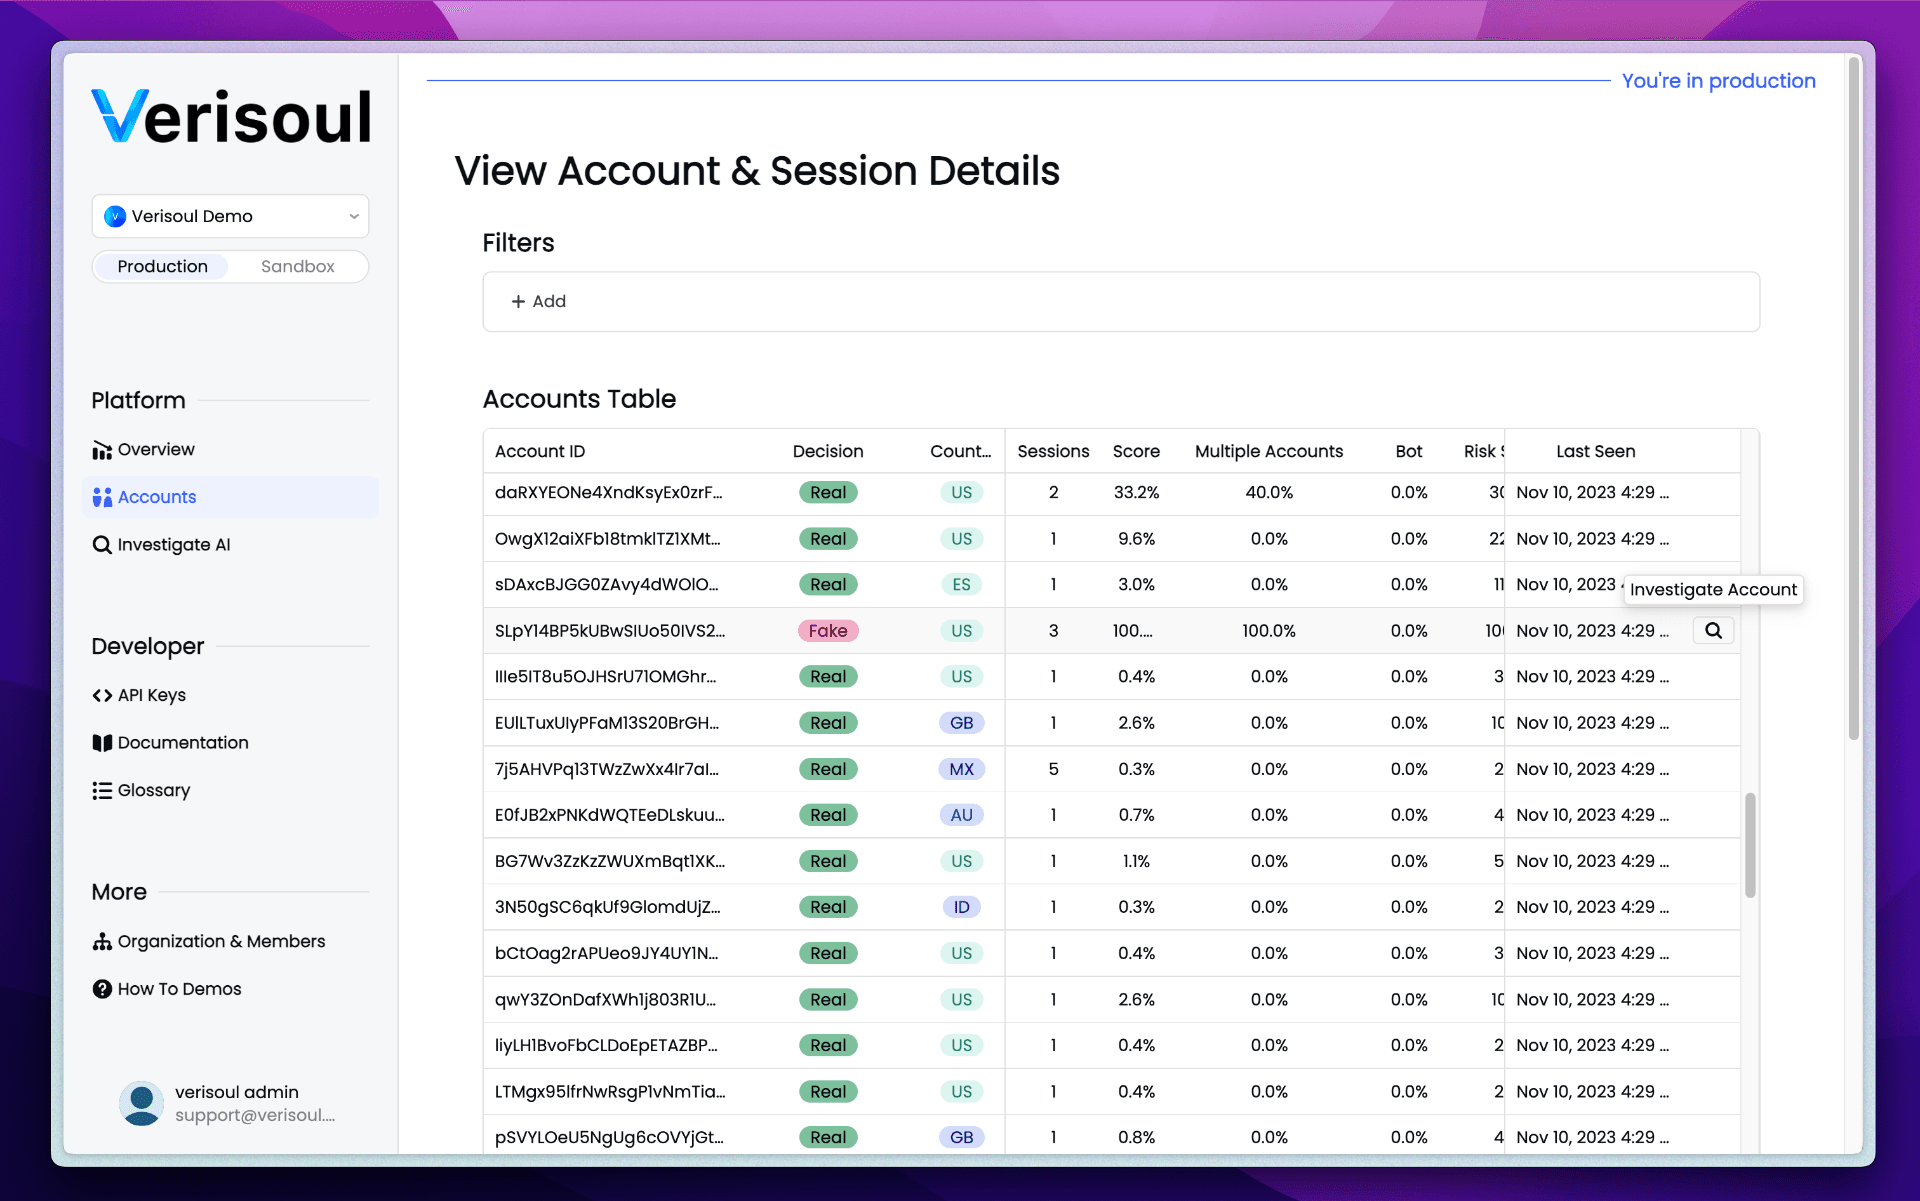The width and height of the screenshot is (1920, 1201).
Task: Sort by Multiple Accounts column header
Action: [x=1269, y=451]
